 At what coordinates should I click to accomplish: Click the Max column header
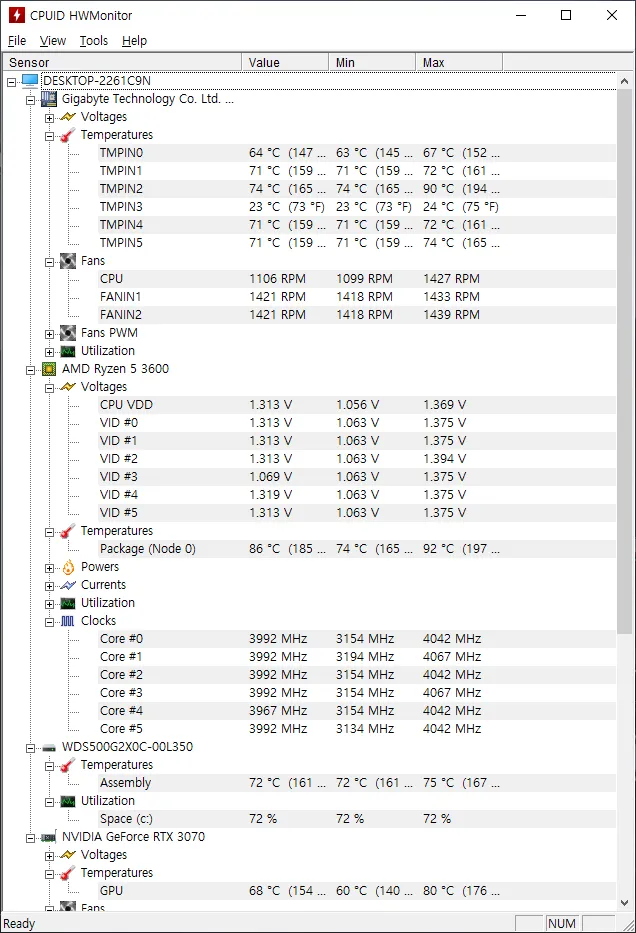pyautogui.click(x=459, y=62)
